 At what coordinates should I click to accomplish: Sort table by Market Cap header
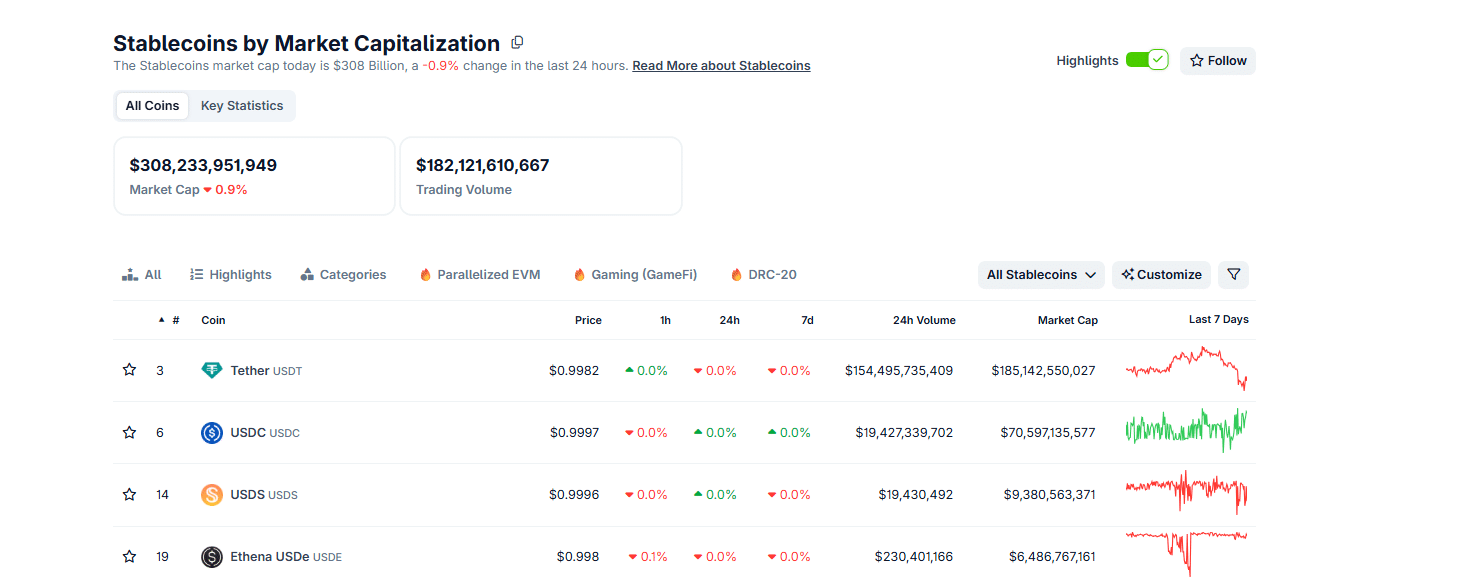(x=1067, y=320)
